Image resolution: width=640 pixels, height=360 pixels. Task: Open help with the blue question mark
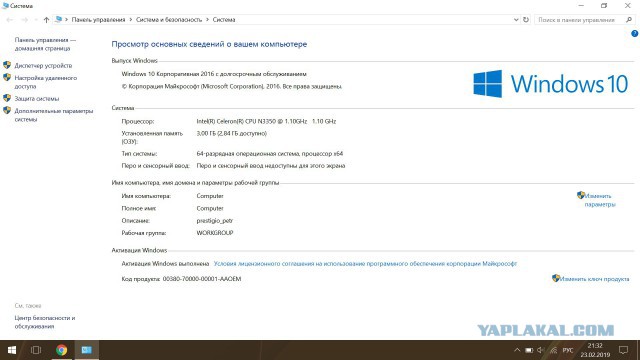click(x=635, y=34)
